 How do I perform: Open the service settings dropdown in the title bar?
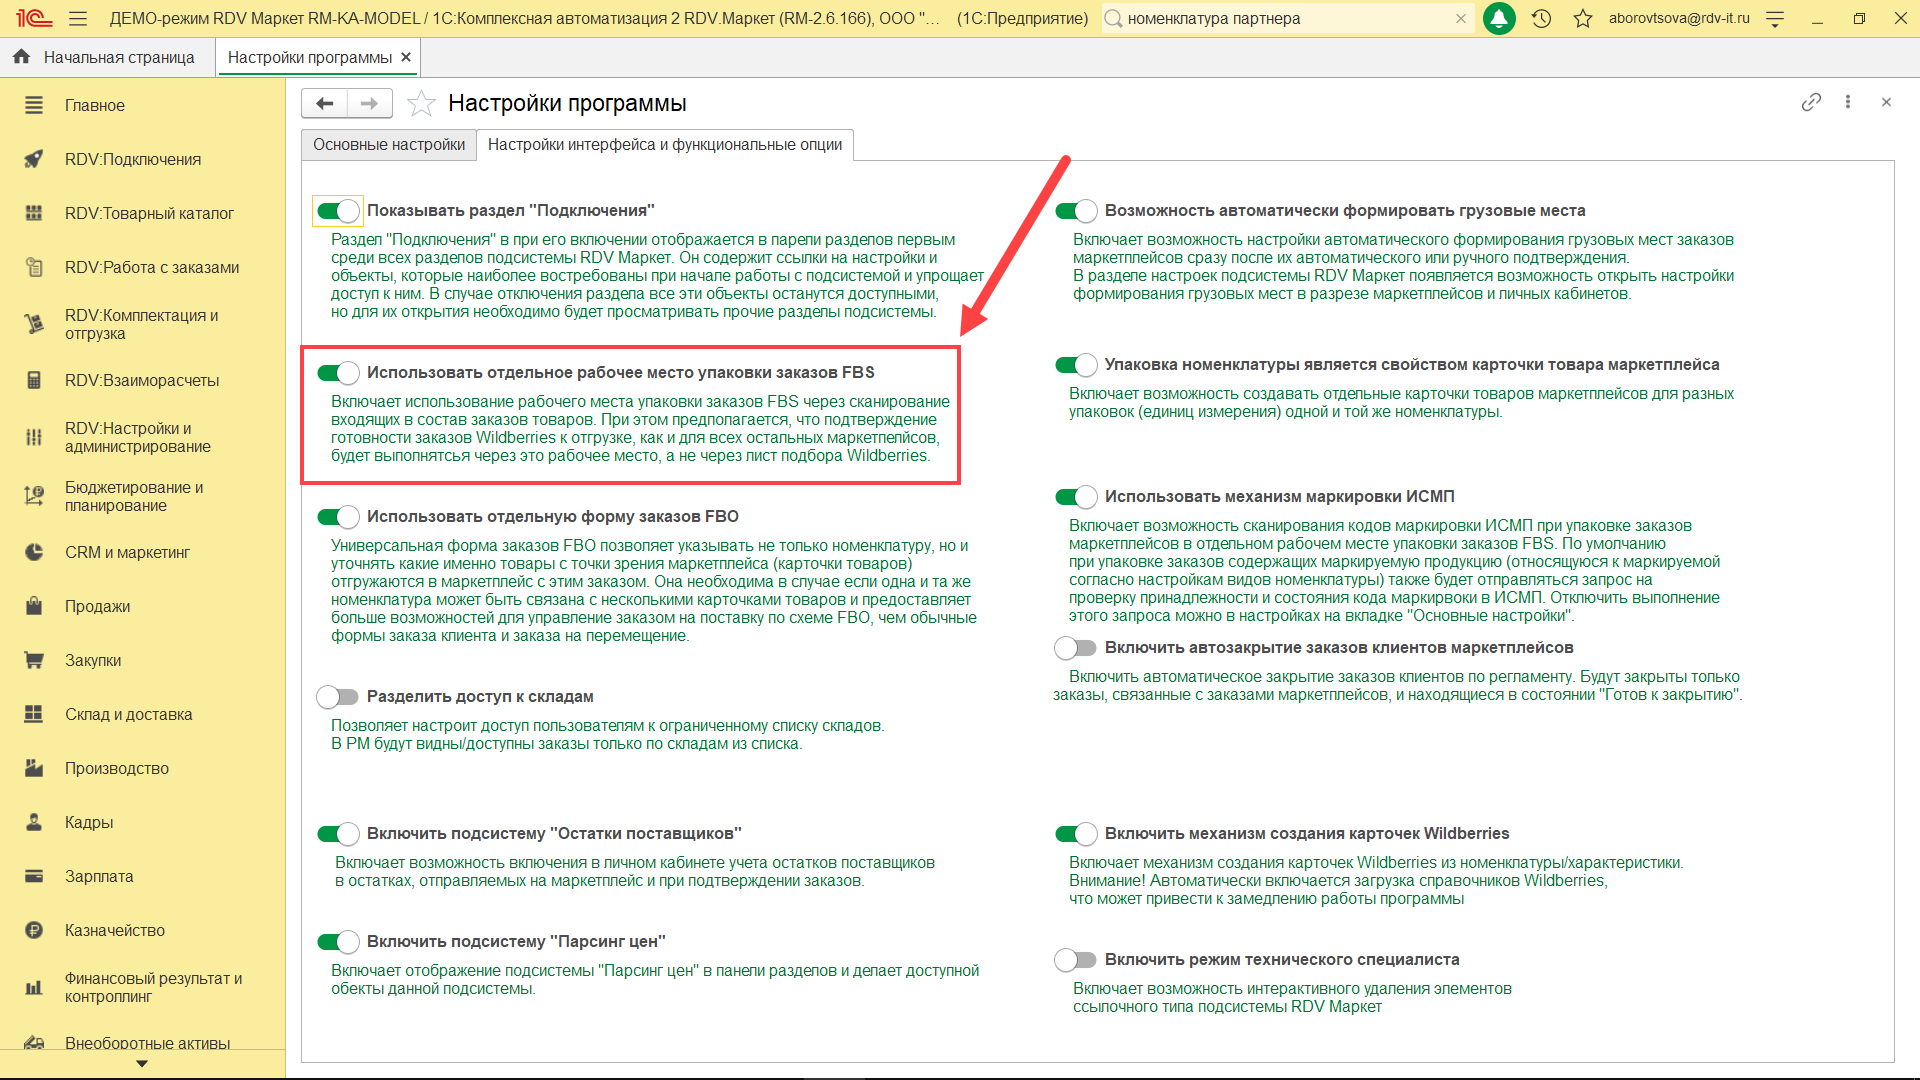(x=1775, y=18)
